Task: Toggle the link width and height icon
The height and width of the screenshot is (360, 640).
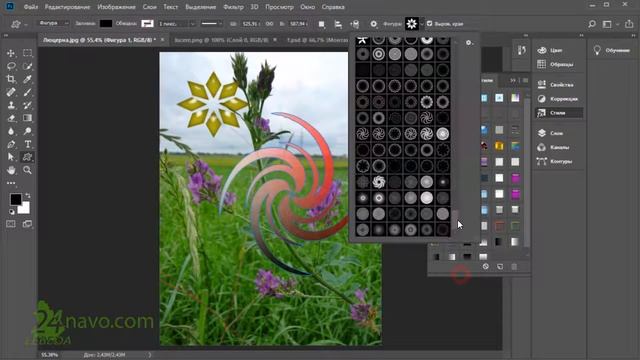Action: point(269,24)
